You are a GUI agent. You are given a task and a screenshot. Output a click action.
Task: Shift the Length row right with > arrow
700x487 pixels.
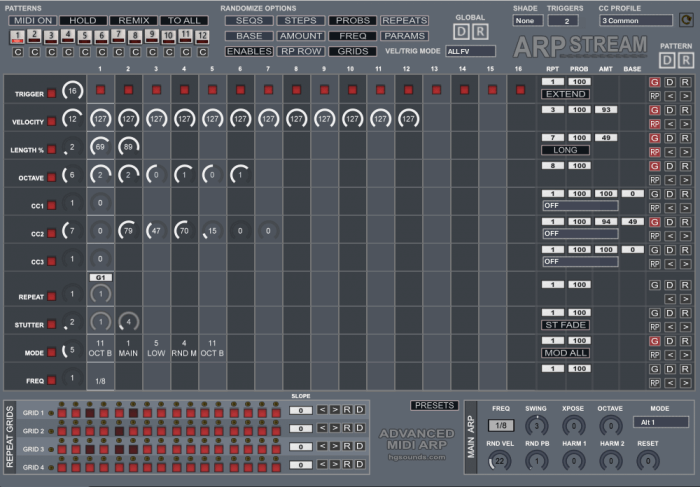685,152
